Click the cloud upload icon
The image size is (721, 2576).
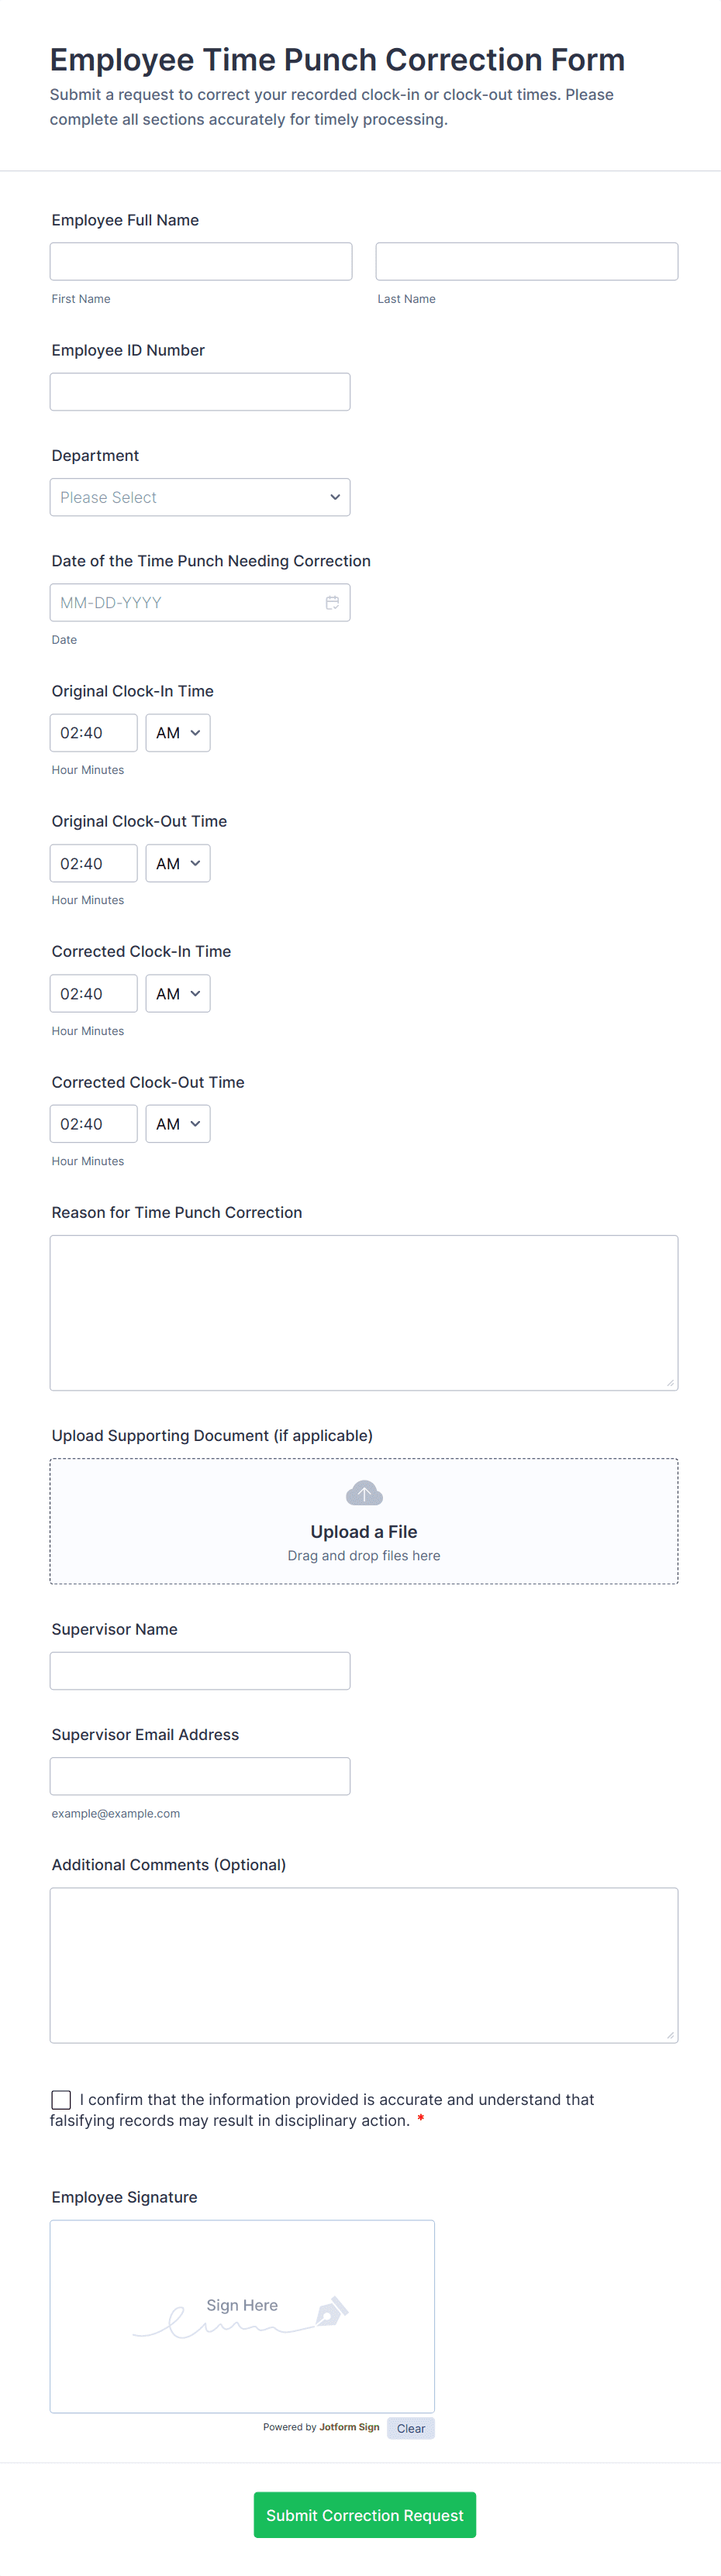click(363, 1492)
